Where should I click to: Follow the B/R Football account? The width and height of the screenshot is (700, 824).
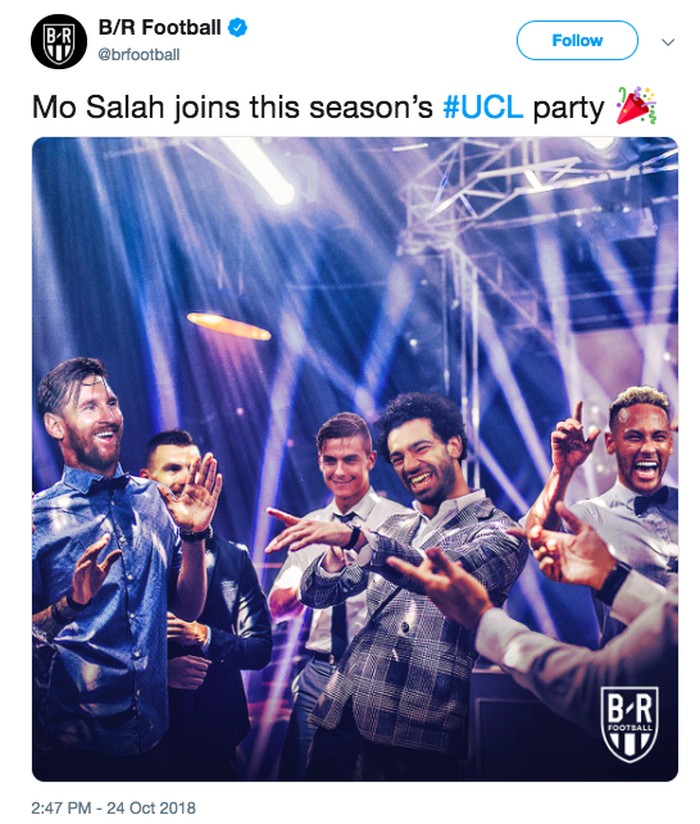click(x=577, y=40)
